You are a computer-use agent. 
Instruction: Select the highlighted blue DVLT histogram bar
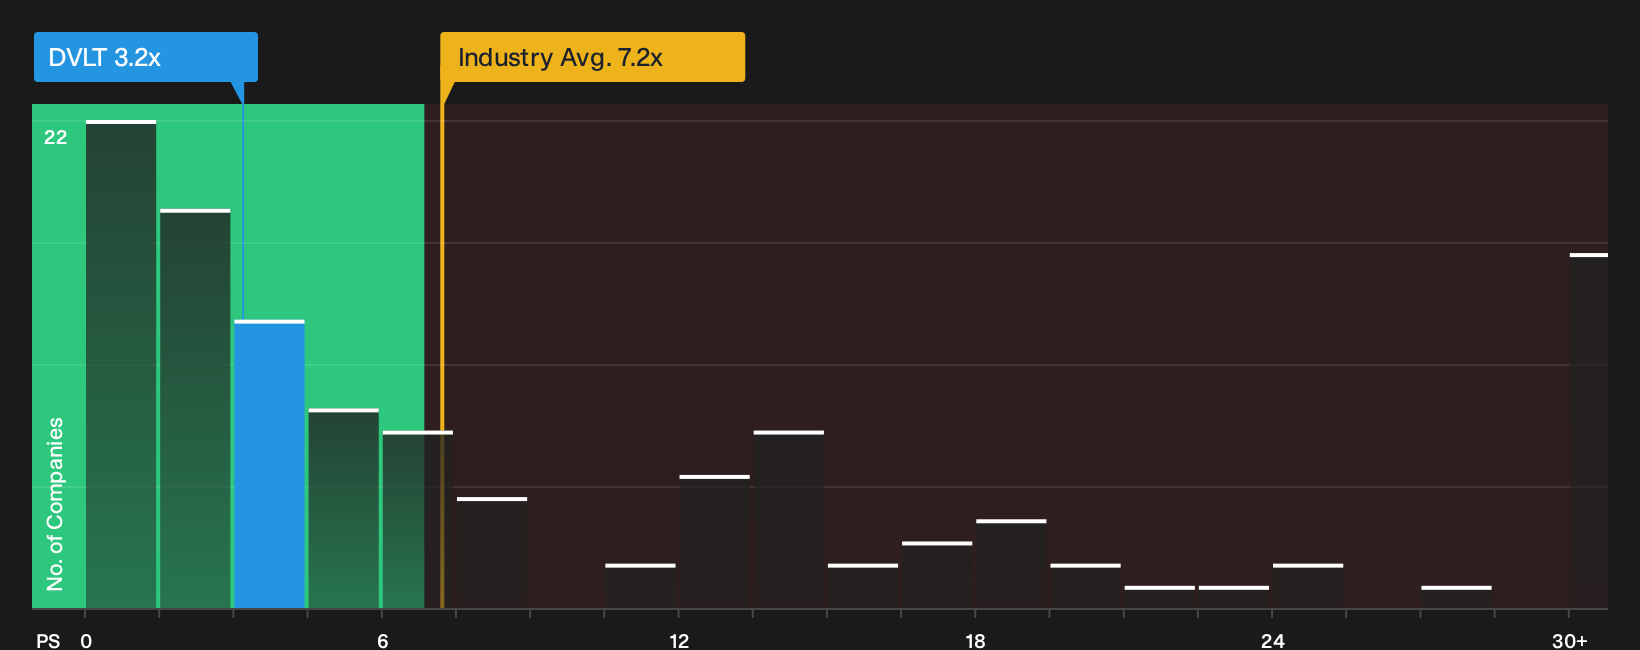[269, 464]
